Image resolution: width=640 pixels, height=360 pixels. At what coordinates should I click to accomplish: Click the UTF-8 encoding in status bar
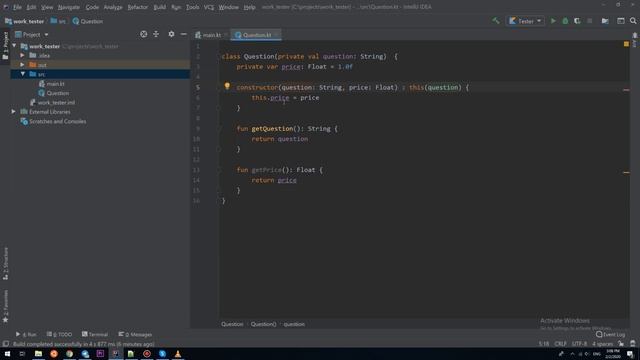579,344
